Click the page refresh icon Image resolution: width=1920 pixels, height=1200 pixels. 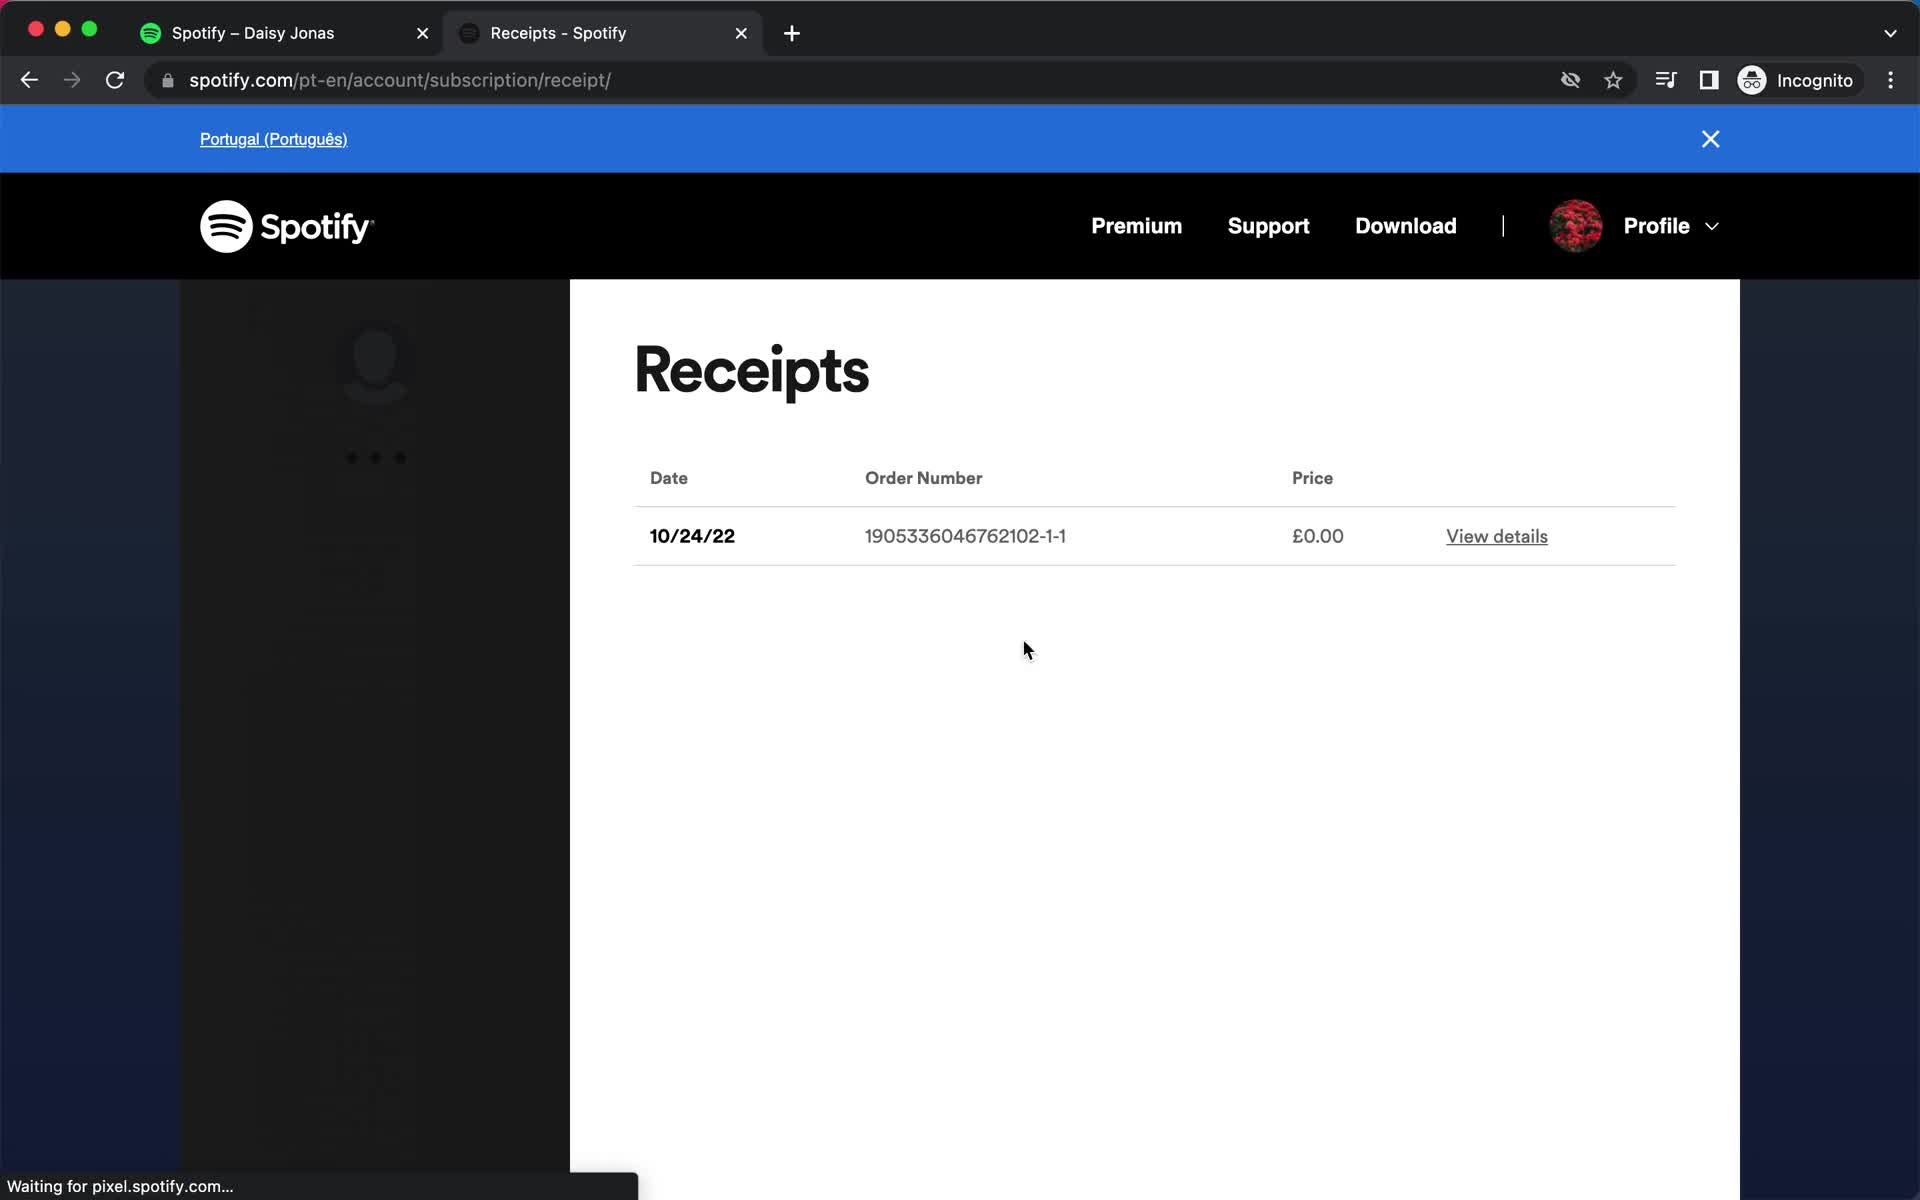(x=116, y=80)
